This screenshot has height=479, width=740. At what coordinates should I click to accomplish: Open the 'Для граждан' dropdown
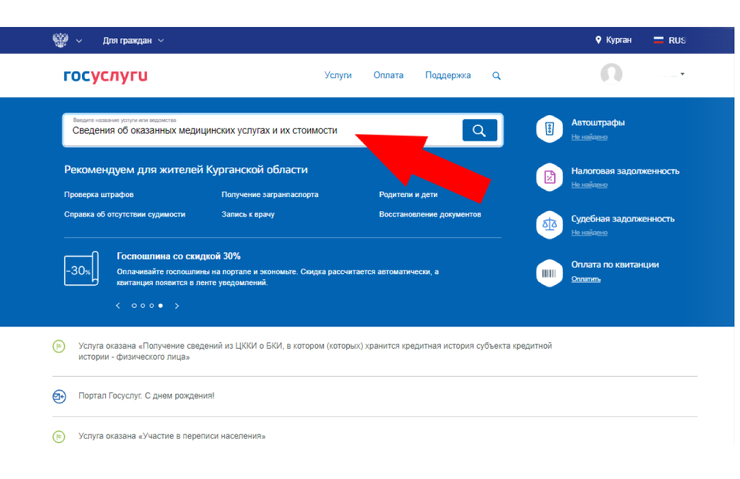click(x=133, y=41)
